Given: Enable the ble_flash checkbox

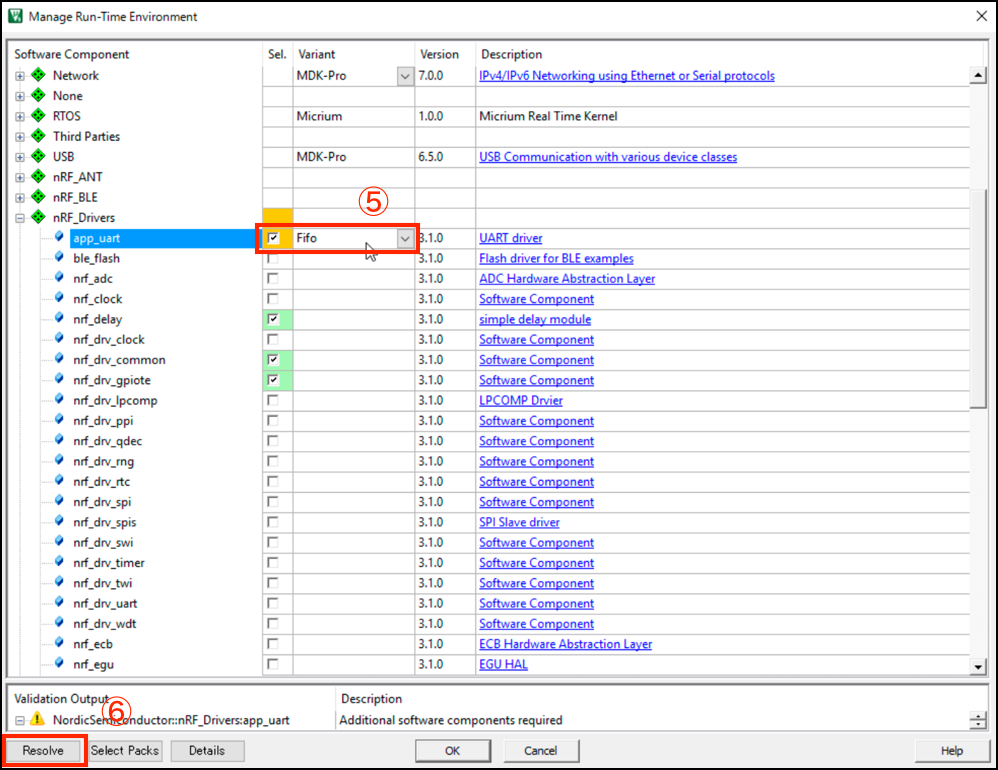Looking at the screenshot, I should (x=273, y=258).
